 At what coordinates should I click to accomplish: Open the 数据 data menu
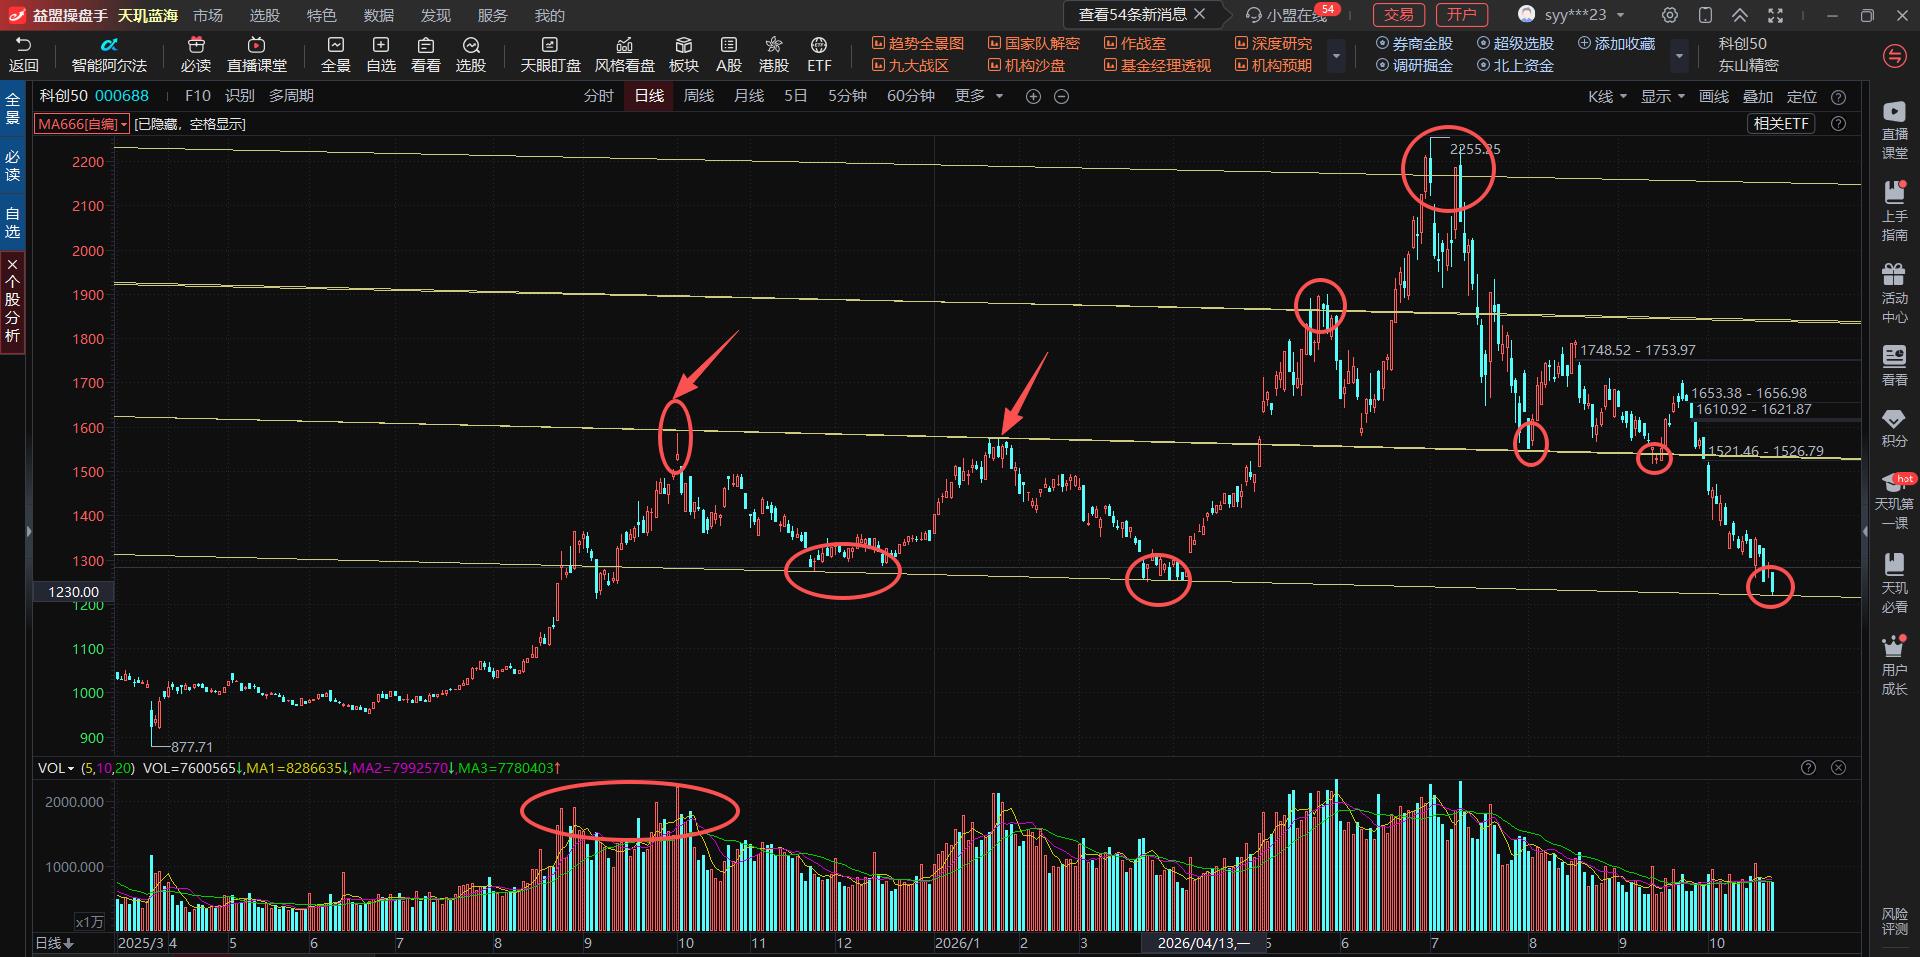tap(379, 15)
